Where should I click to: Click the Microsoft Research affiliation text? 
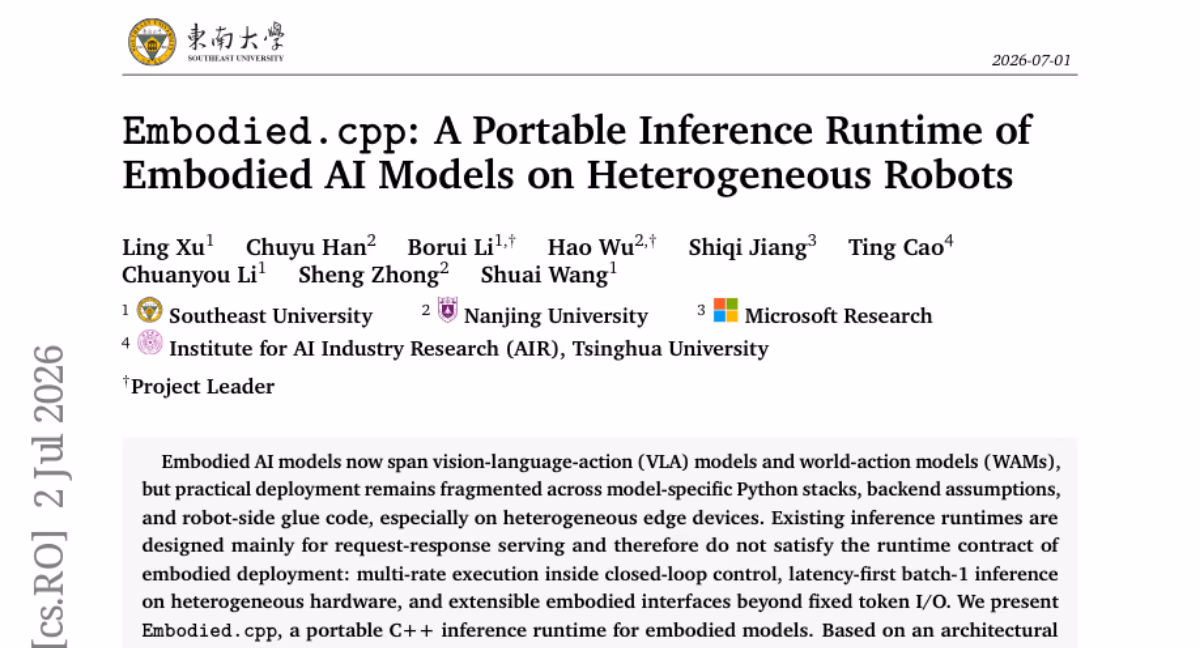pos(838,316)
